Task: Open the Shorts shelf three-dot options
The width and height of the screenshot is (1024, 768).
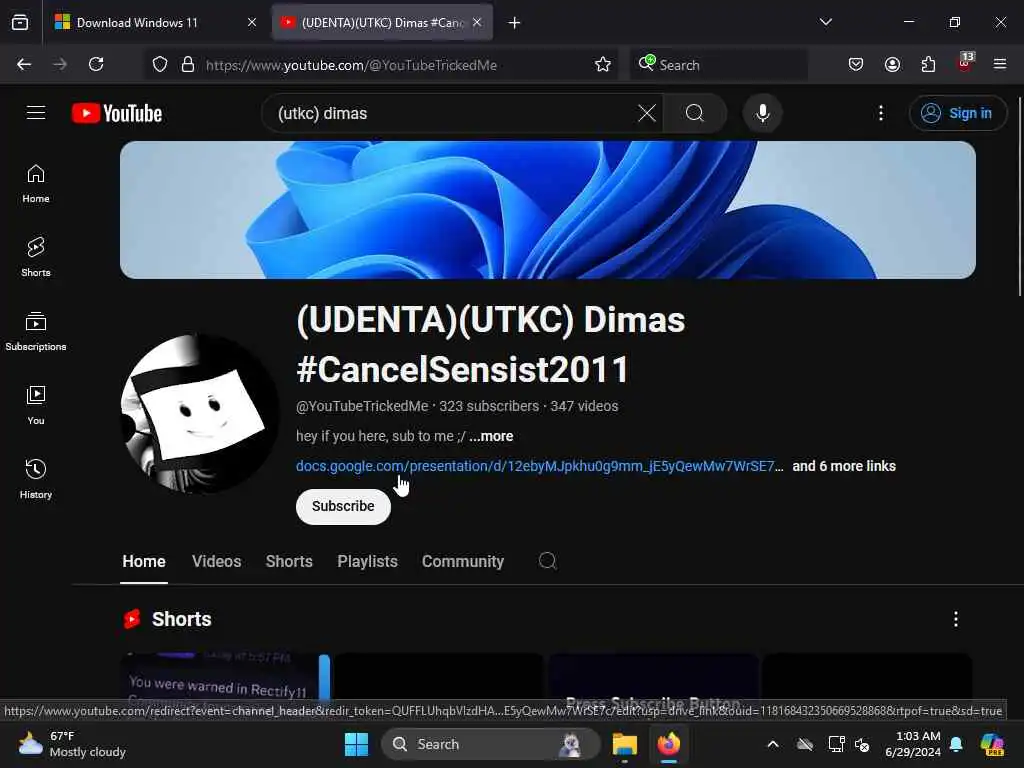Action: tap(955, 619)
